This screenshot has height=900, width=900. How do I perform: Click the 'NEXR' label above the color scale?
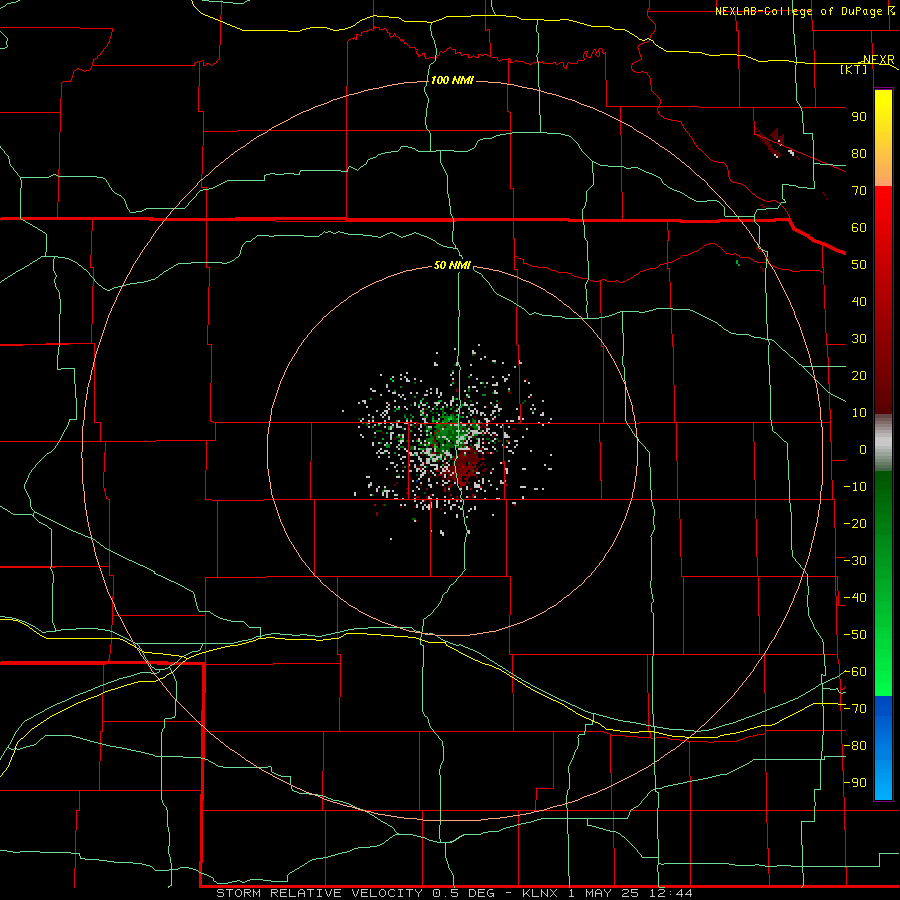879,60
